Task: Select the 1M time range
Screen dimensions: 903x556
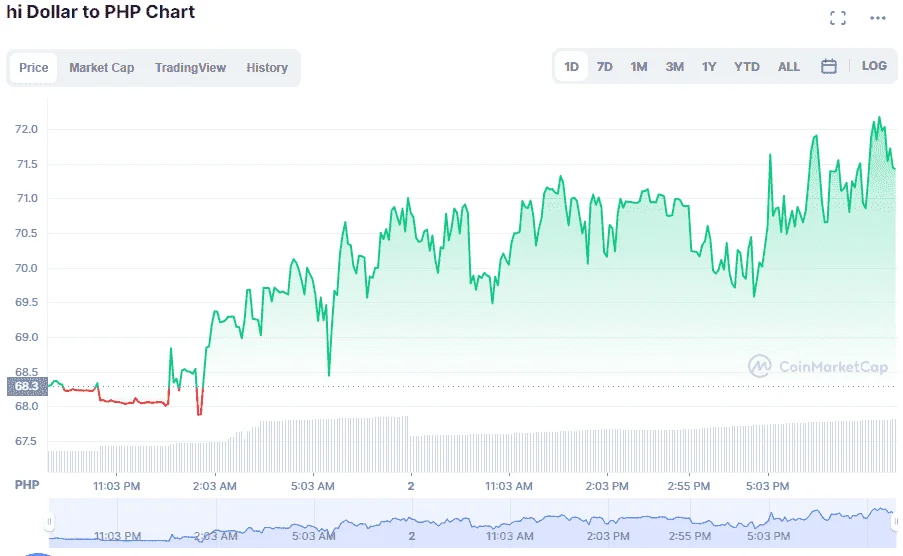Action: pyautogui.click(x=639, y=67)
